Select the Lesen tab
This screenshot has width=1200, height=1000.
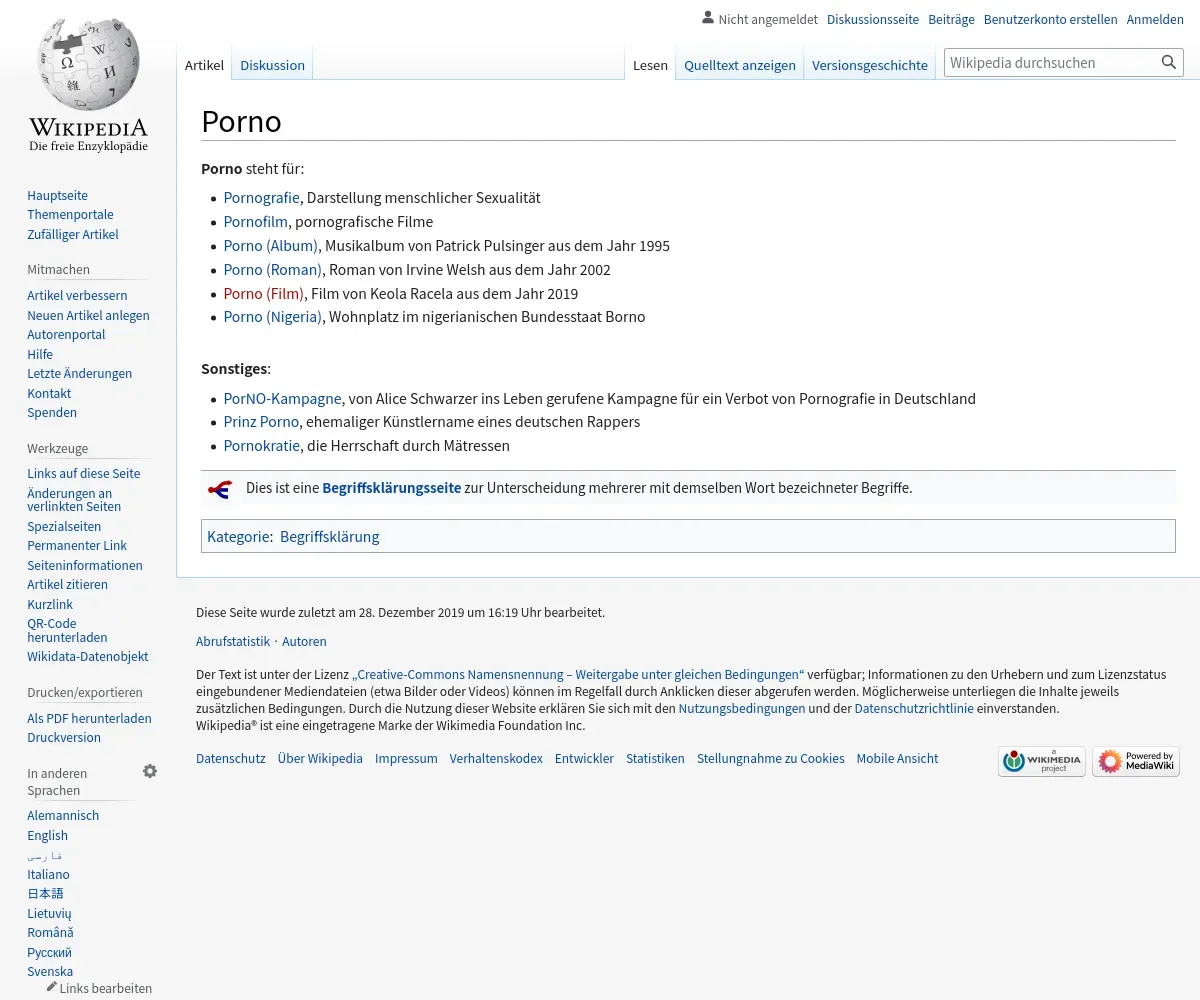pos(650,65)
